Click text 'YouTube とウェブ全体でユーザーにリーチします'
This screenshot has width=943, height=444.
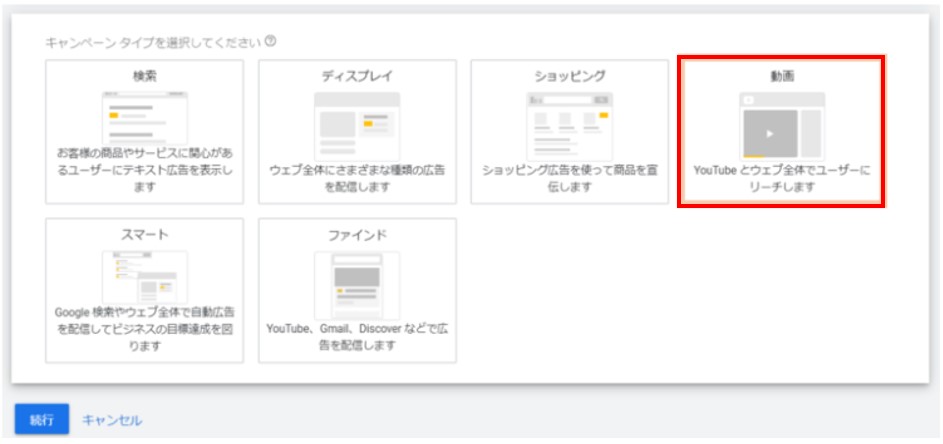pos(782,179)
